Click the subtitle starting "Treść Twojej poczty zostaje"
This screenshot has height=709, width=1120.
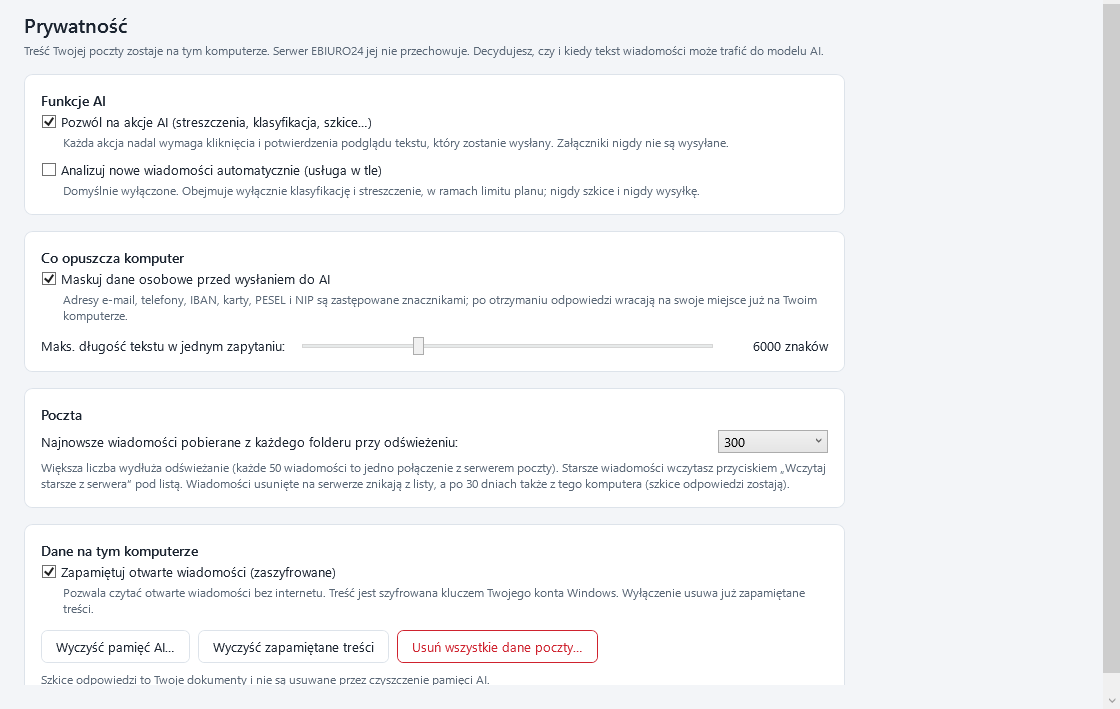click(424, 51)
